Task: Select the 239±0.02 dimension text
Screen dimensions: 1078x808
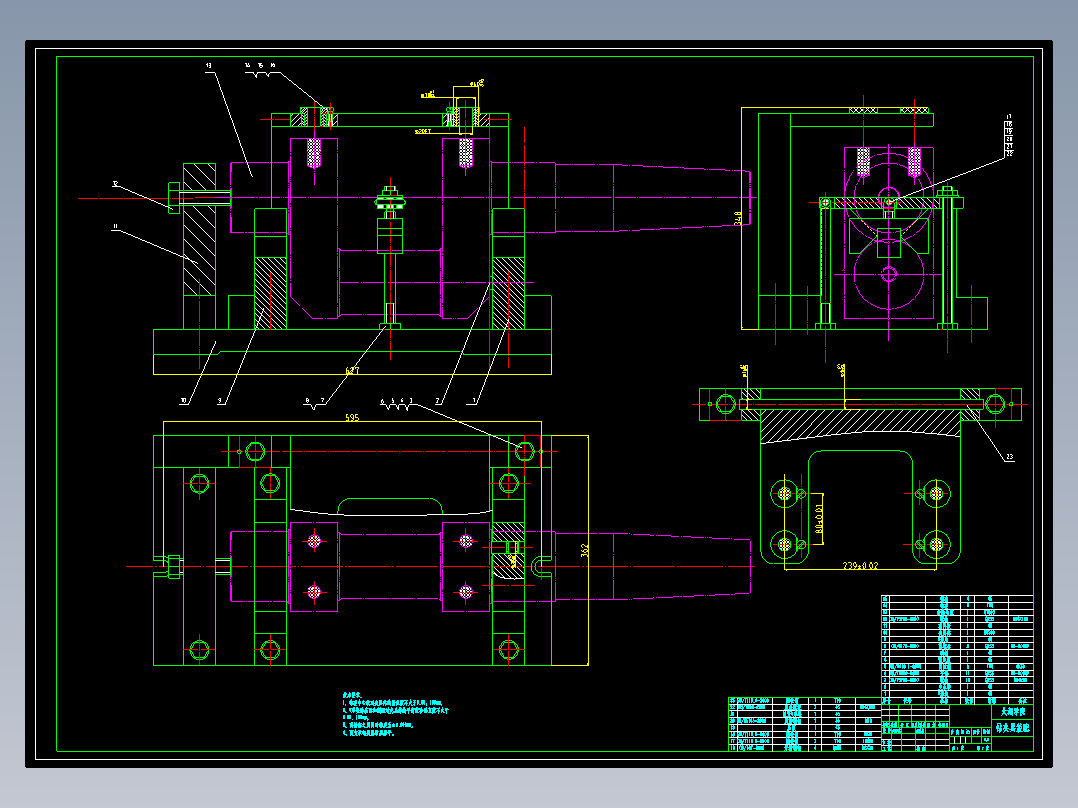Action: point(860,566)
